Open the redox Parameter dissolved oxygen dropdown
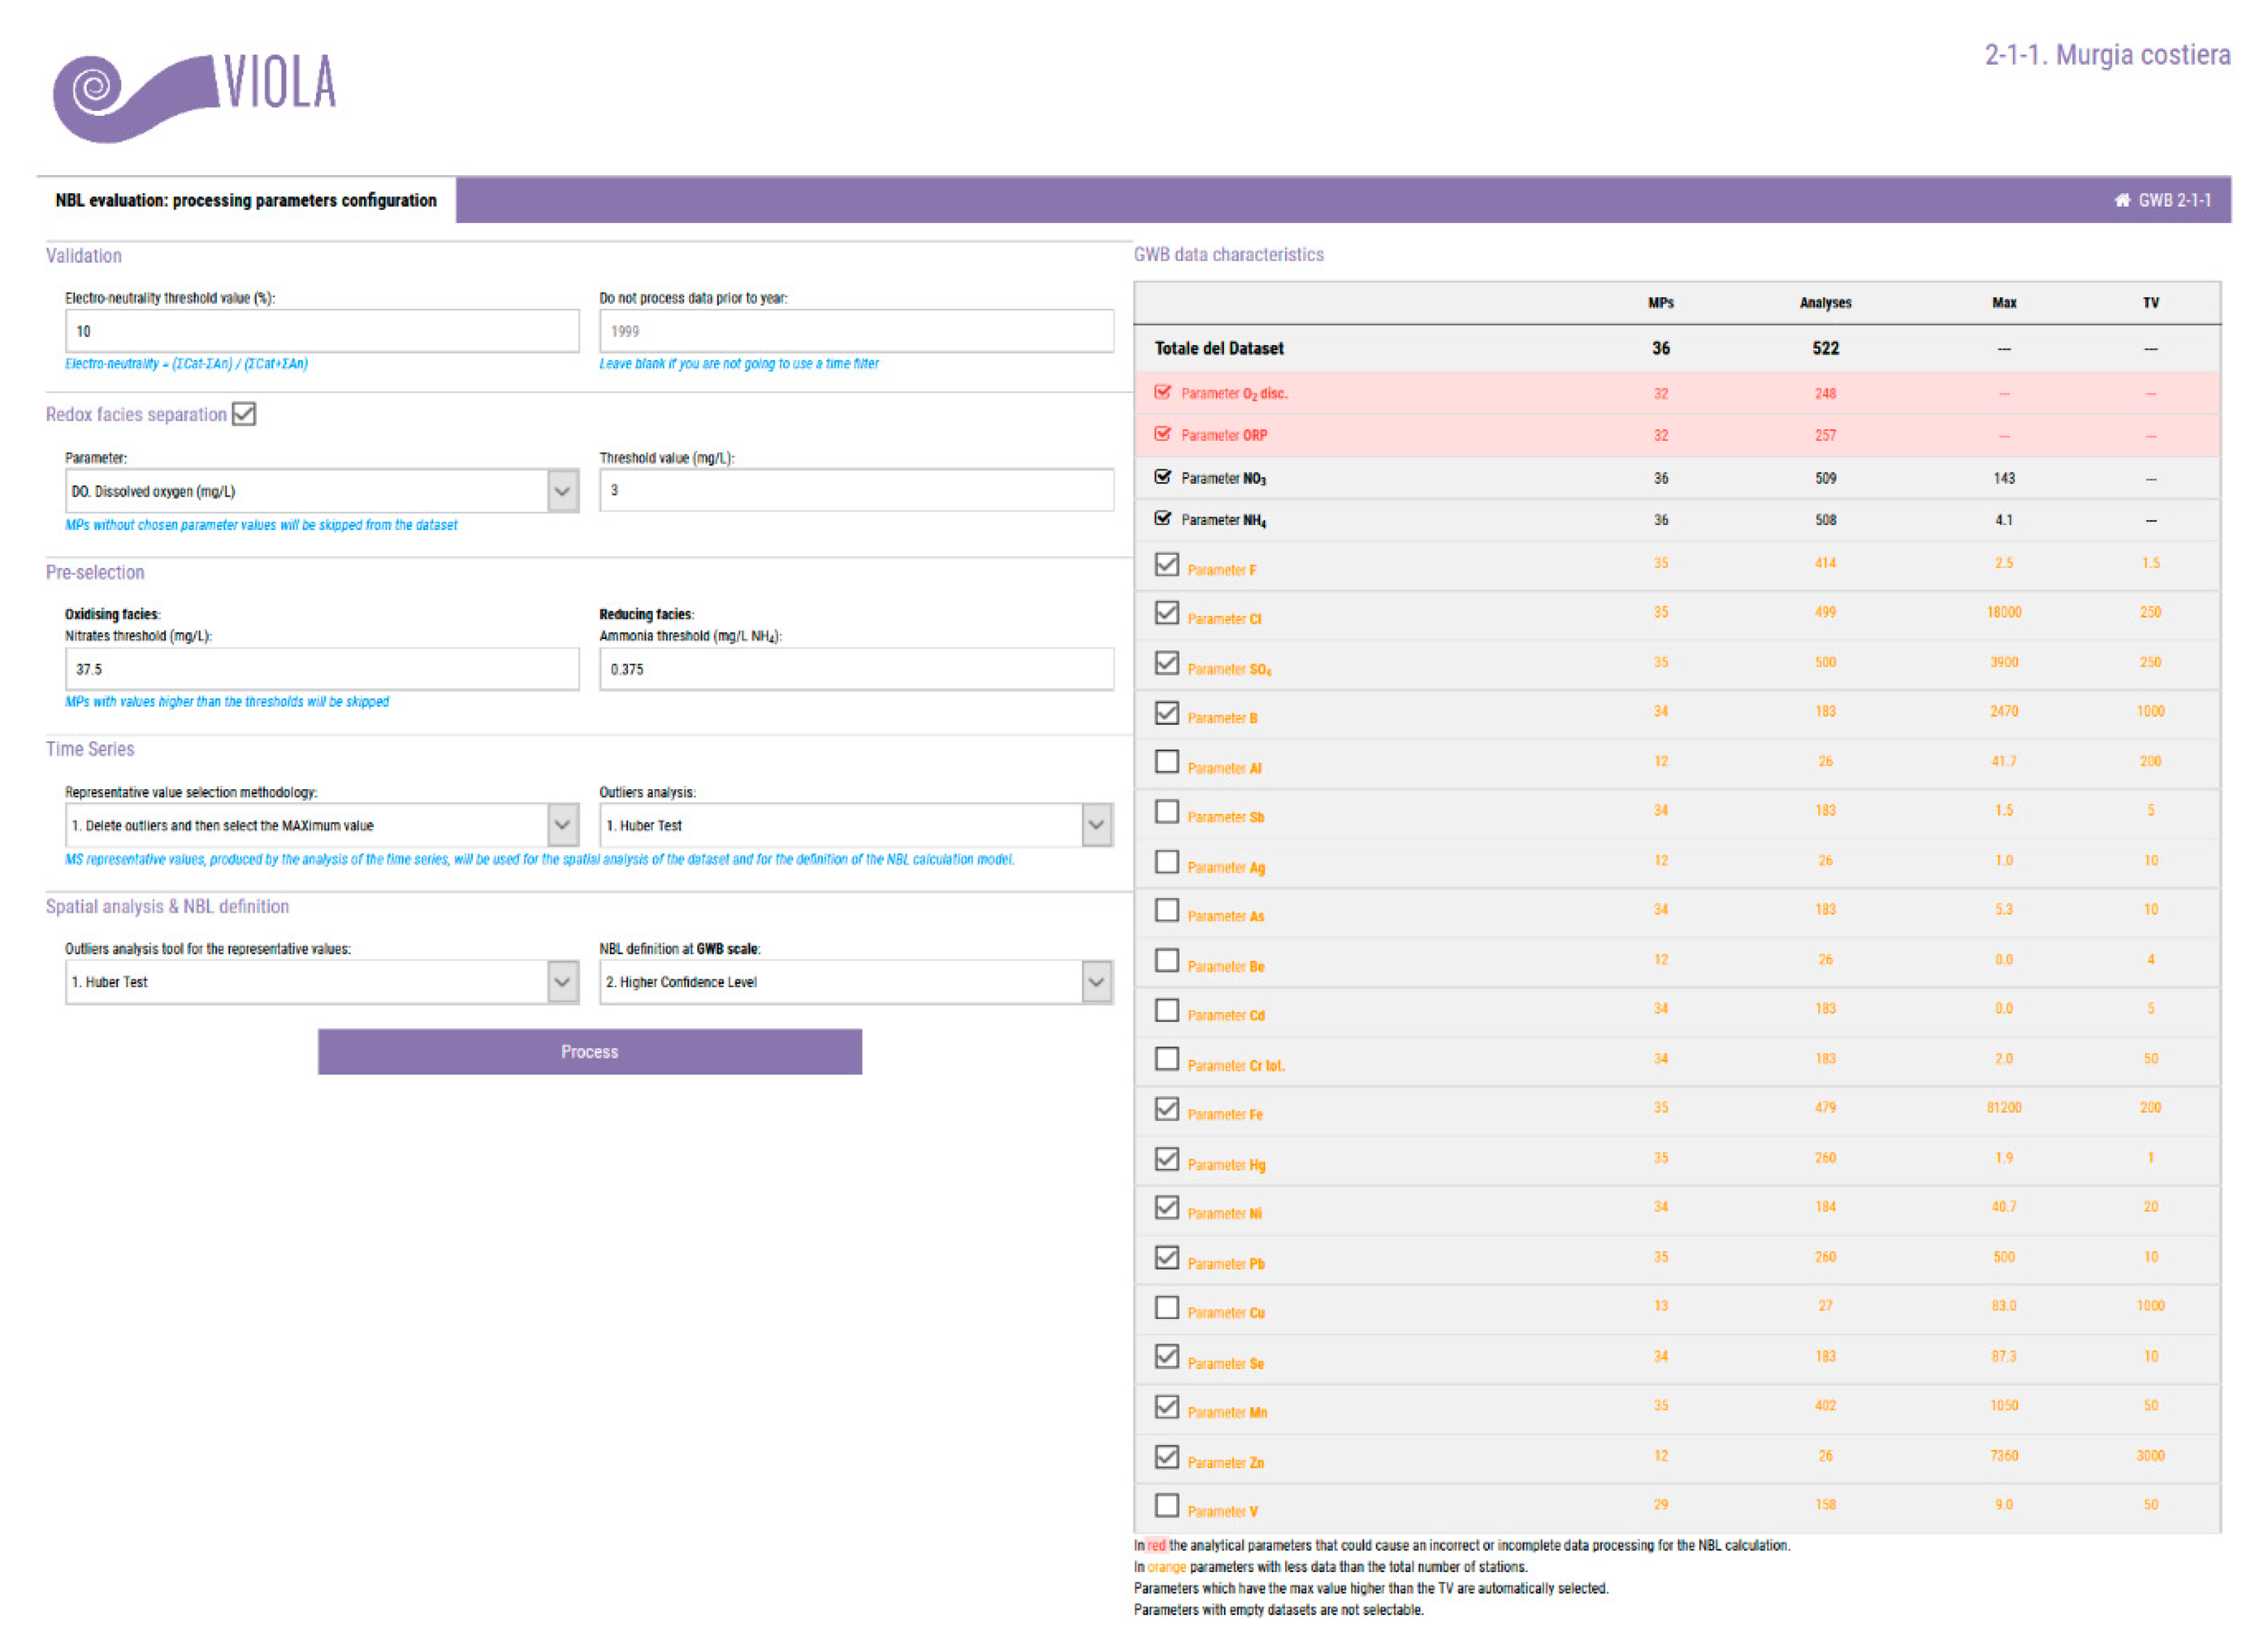The image size is (2268, 1646). coord(562,491)
